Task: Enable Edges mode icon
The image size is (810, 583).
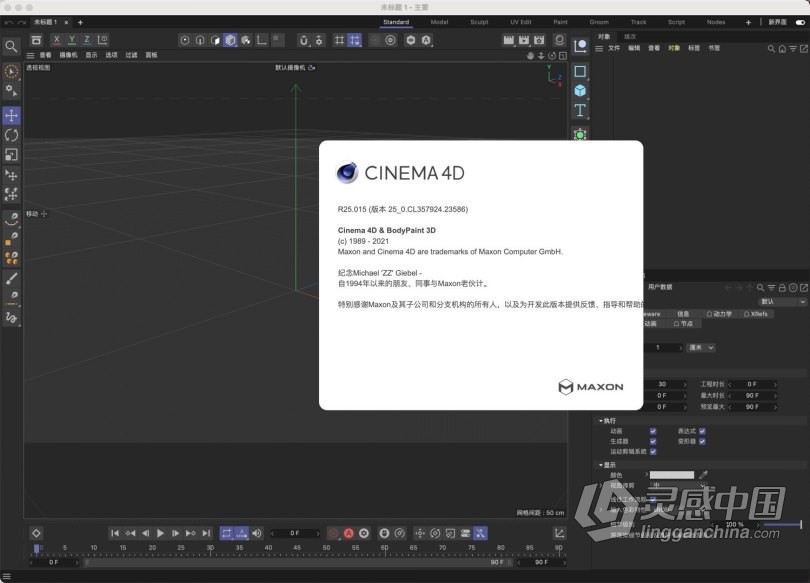Action: pyautogui.click(x=200, y=40)
